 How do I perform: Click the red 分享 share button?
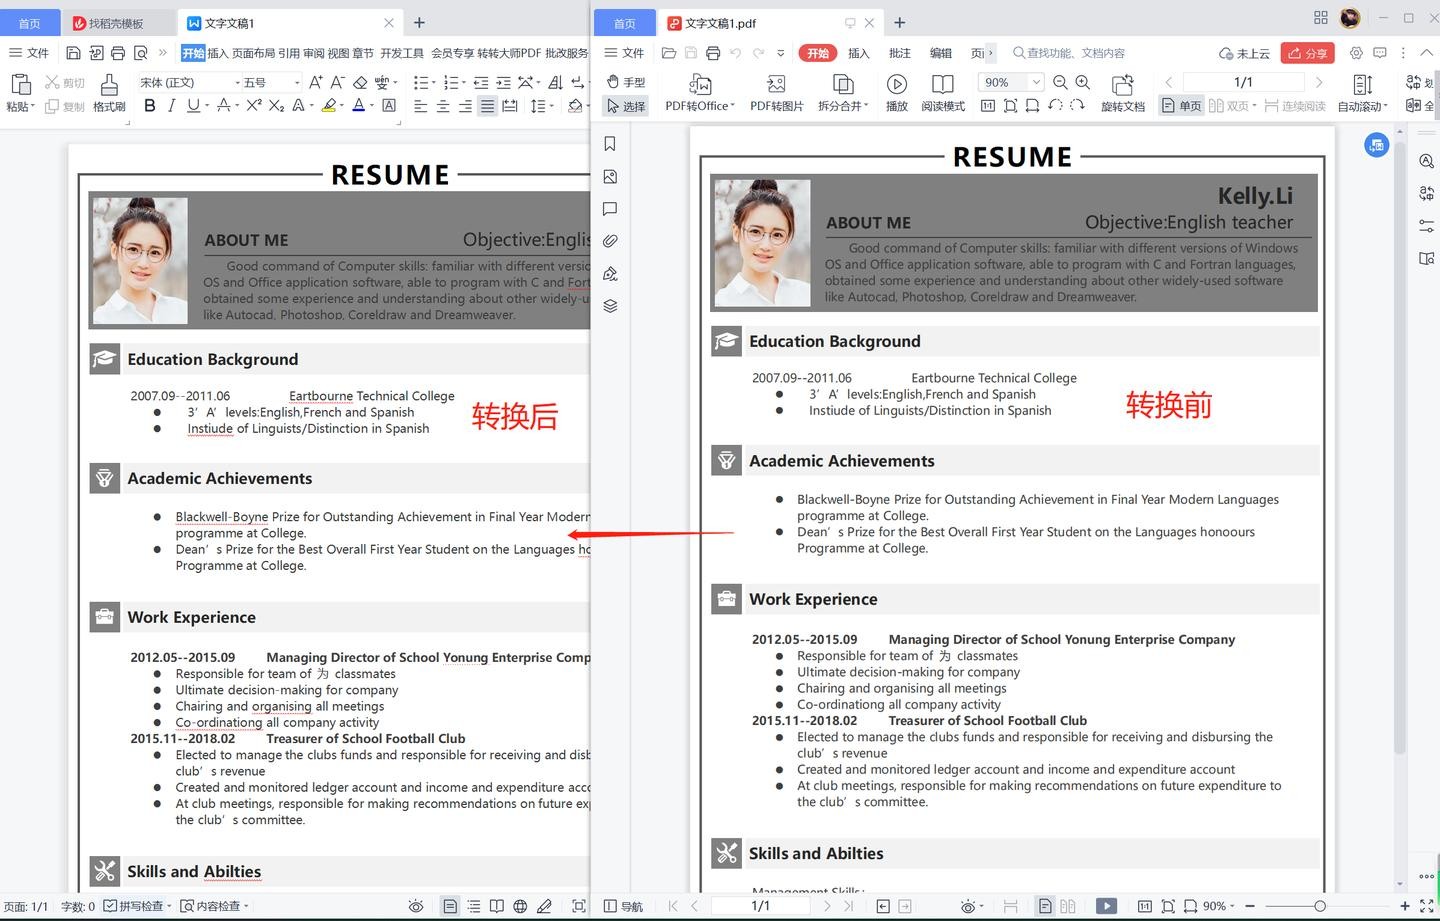pos(1308,53)
